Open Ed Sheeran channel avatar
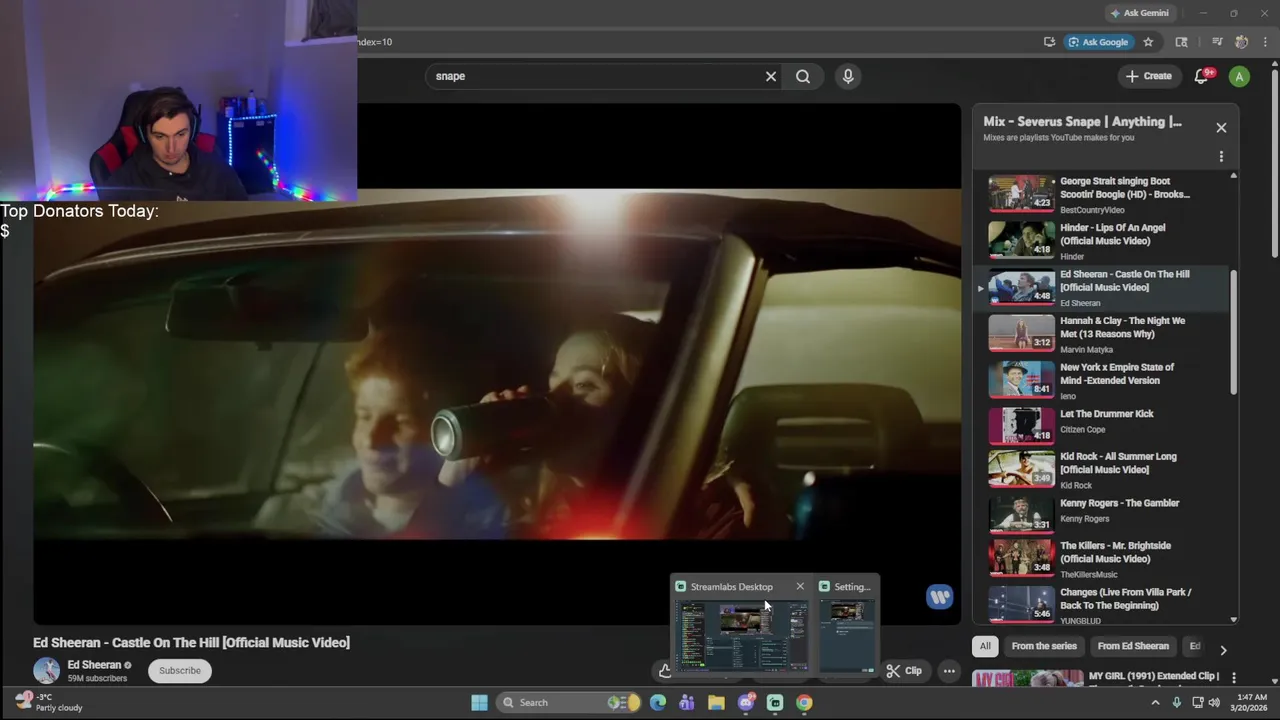Viewport: 1280px width, 720px height. [46, 671]
